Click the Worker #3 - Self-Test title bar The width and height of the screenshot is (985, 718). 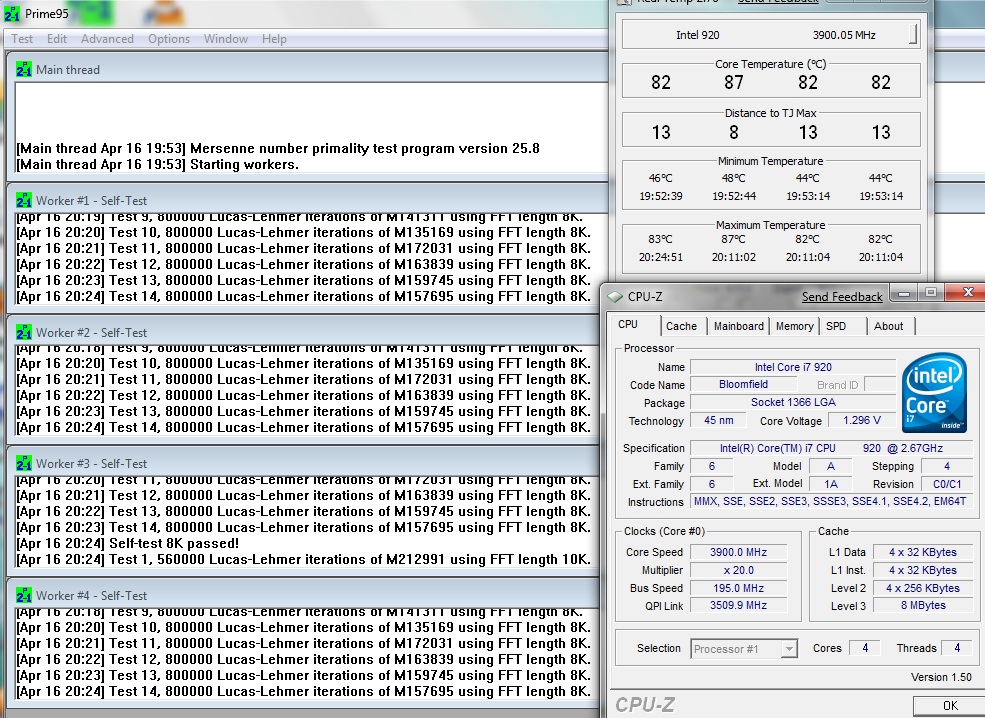pos(305,463)
